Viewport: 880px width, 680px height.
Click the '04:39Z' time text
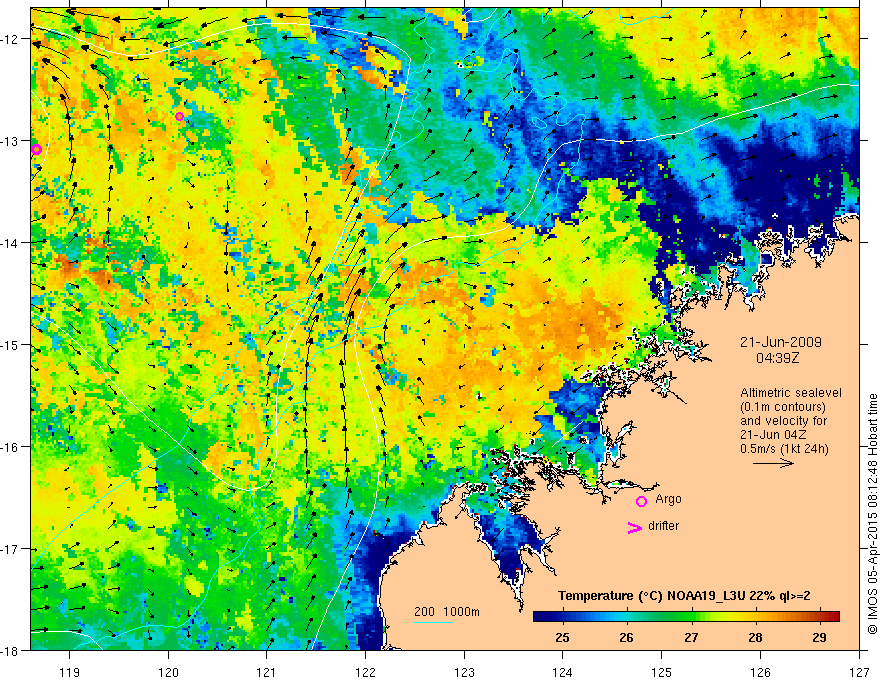[777, 358]
